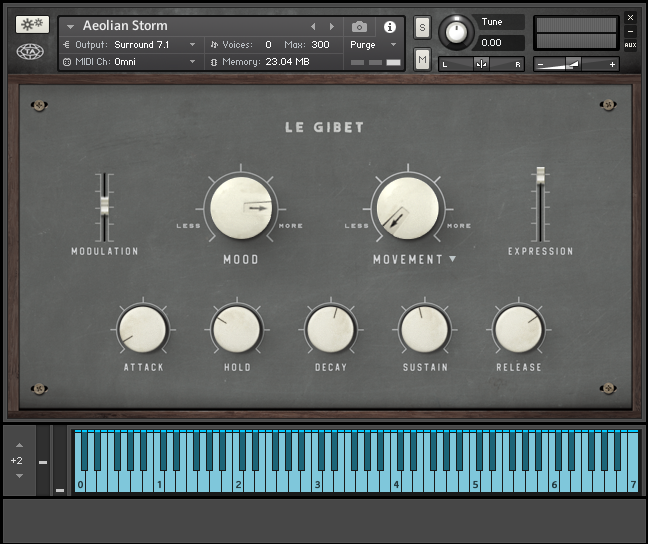Click the AUX routing icon
Viewport: 649px width, 544px height.
(630, 45)
